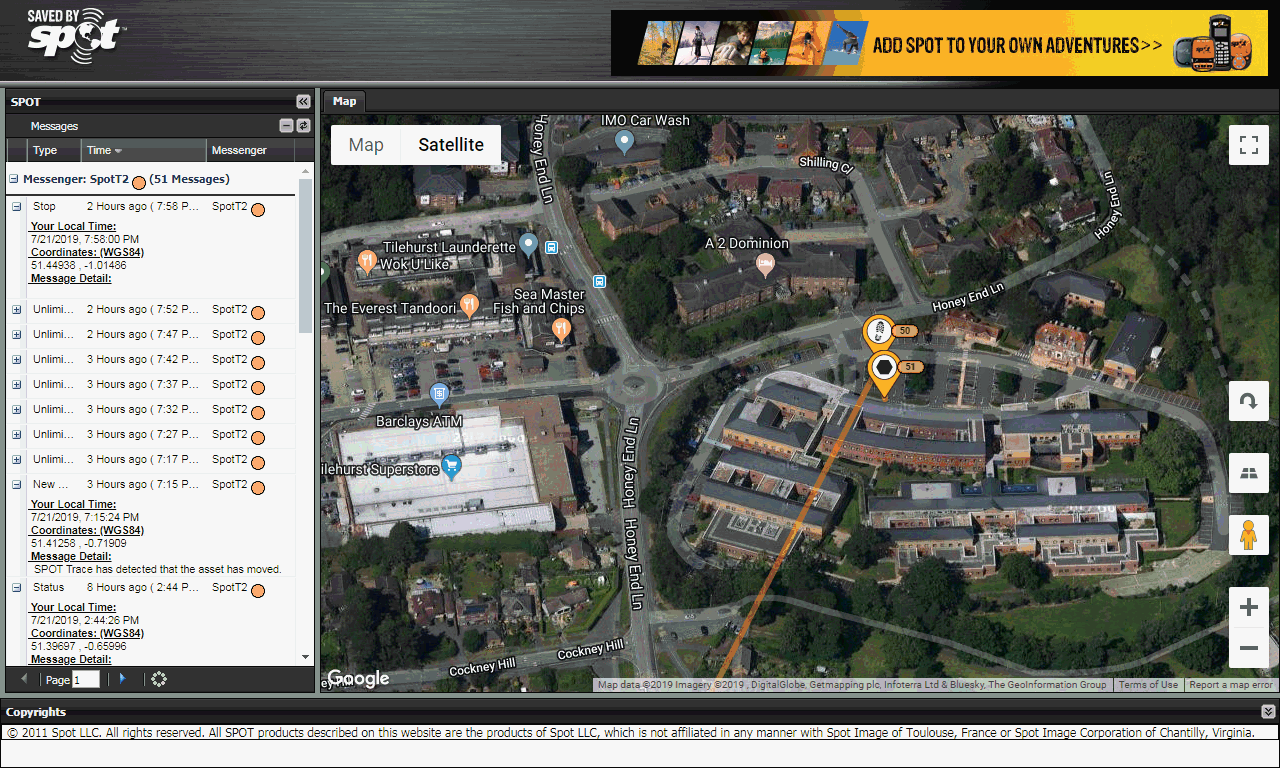Image resolution: width=1280 pixels, height=768 pixels.
Task: Zoom out on the map
Action: [1248, 648]
